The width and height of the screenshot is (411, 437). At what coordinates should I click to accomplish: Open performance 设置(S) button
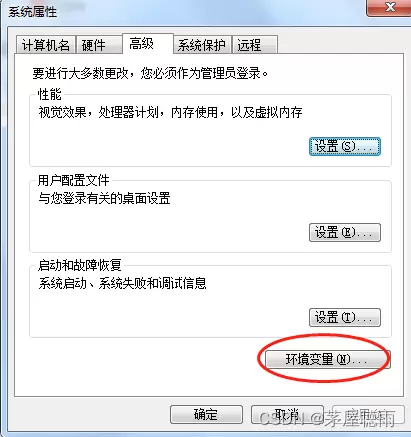pyautogui.click(x=345, y=146)
